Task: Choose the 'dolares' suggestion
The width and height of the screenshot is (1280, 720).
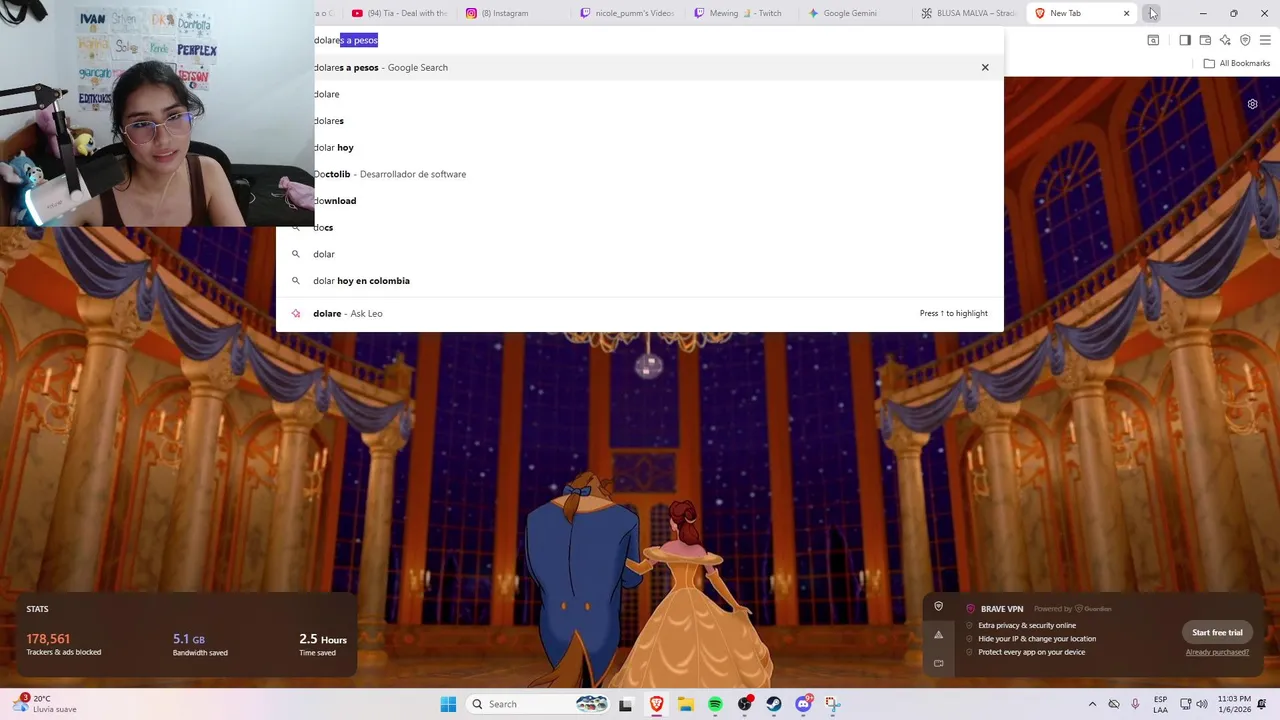Action: coord(640,121)
